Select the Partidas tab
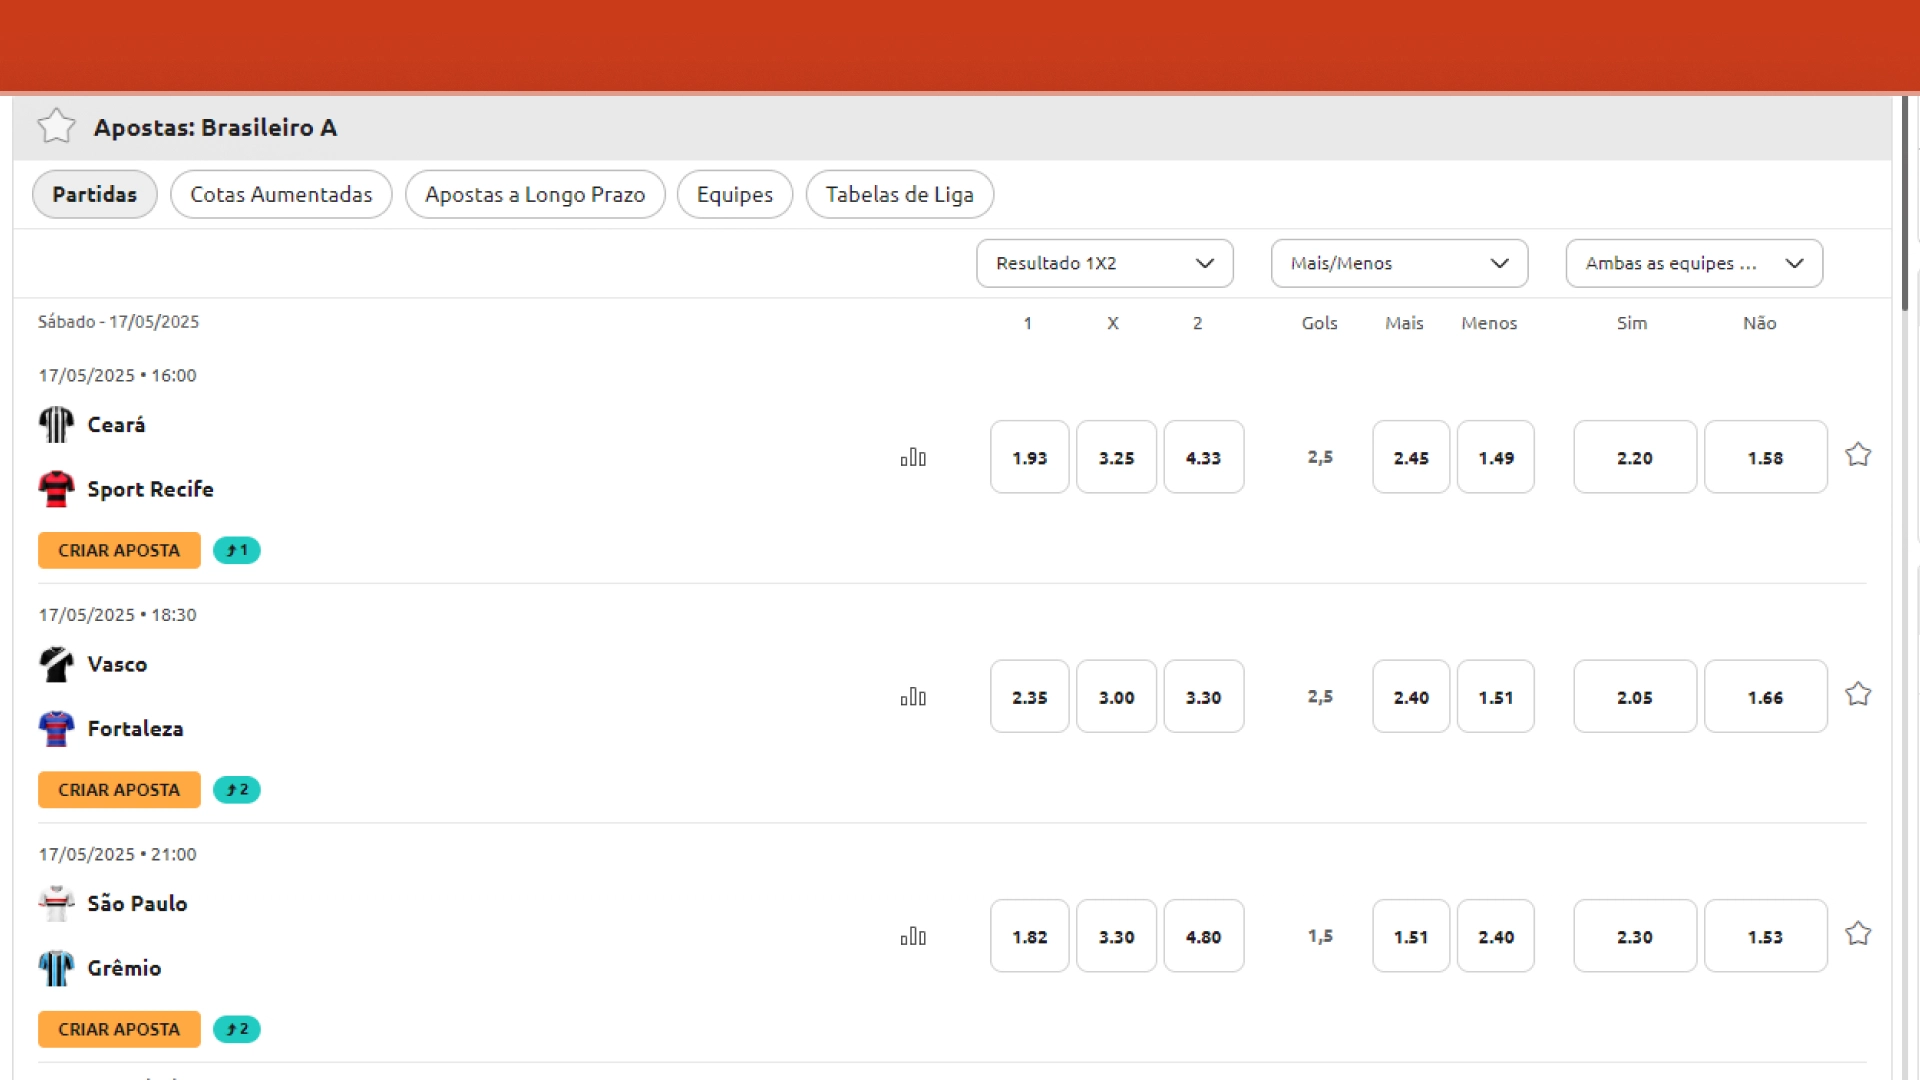1920x1080 pixels. [95, 194]
